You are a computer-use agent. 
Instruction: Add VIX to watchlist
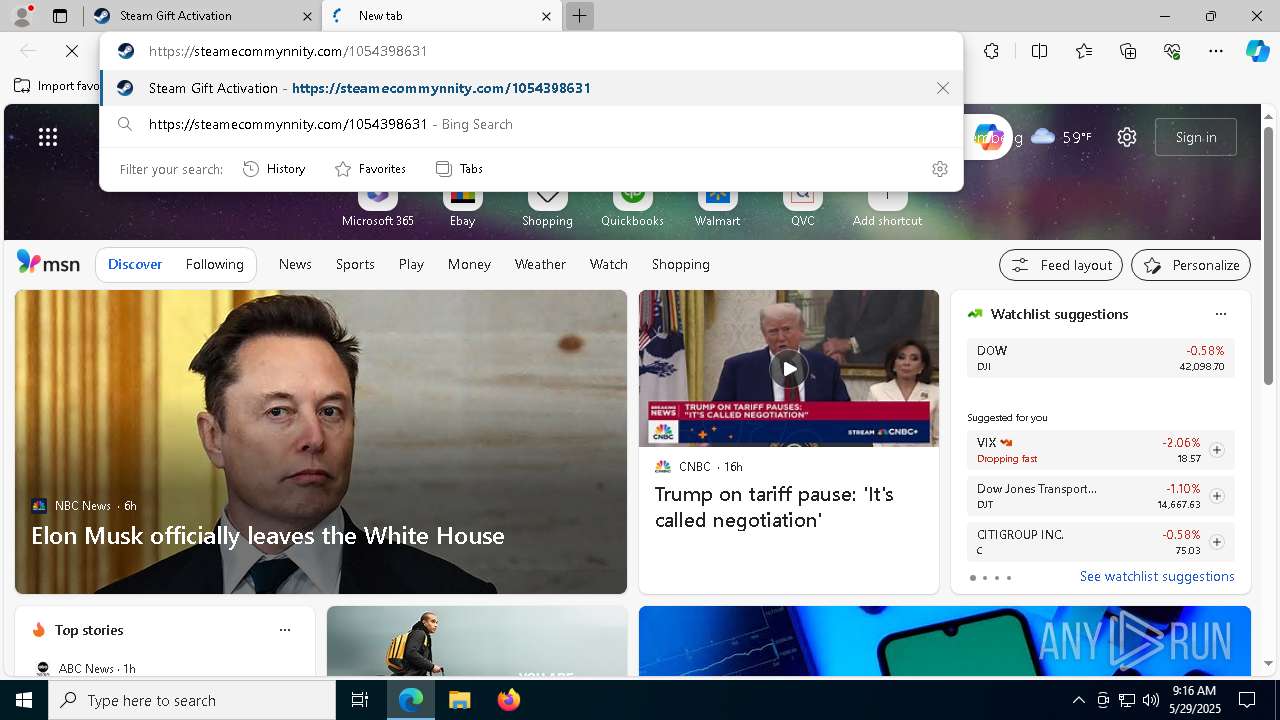(x=1216, y=450)
